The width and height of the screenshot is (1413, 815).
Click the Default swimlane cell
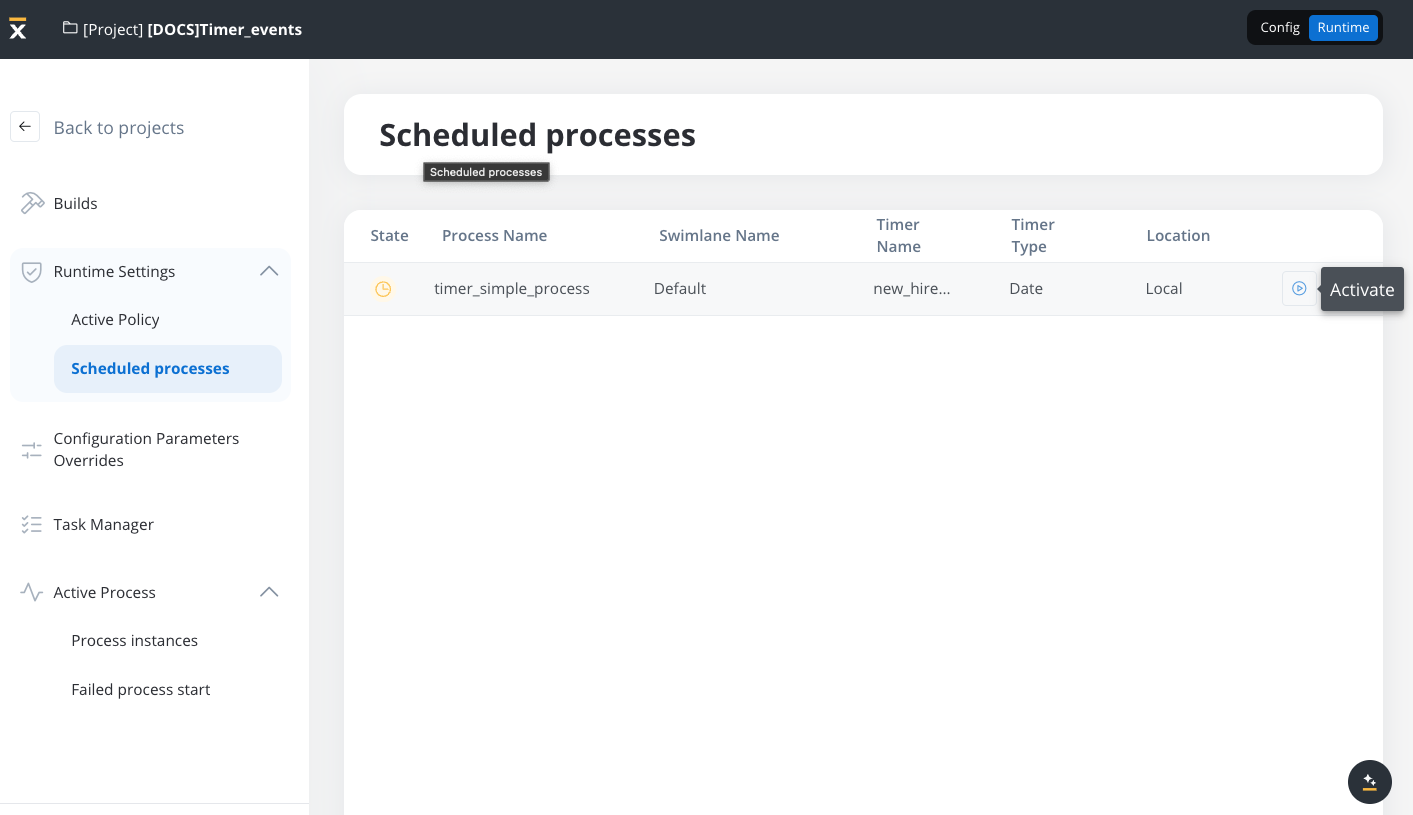pos(680,289)
